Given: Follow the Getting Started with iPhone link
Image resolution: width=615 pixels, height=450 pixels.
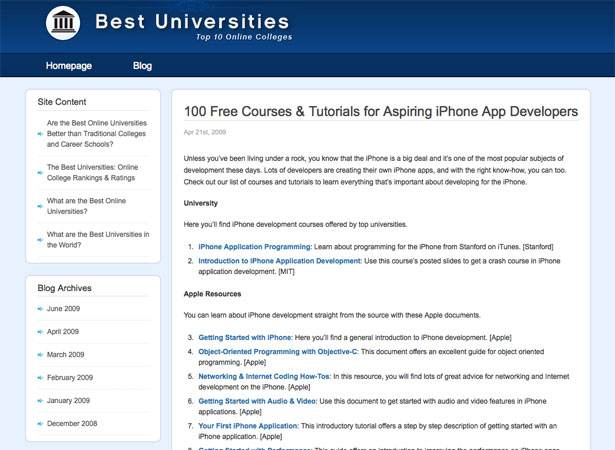Looking at the screenshot, I should [245, 337].
